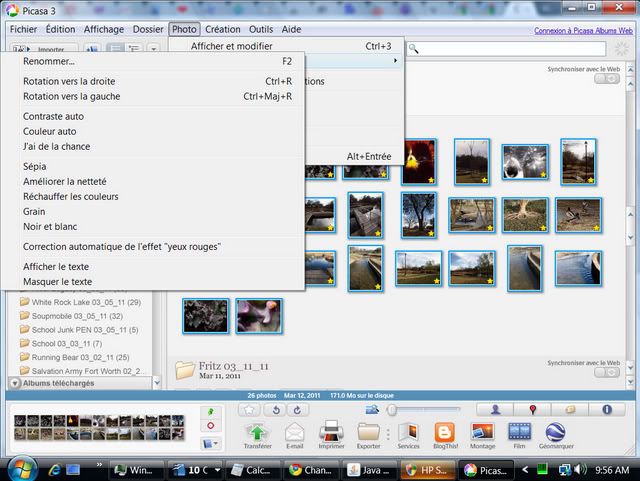Click the Transférer upload icon
This screenshot has height=481, width=640.
257,433
